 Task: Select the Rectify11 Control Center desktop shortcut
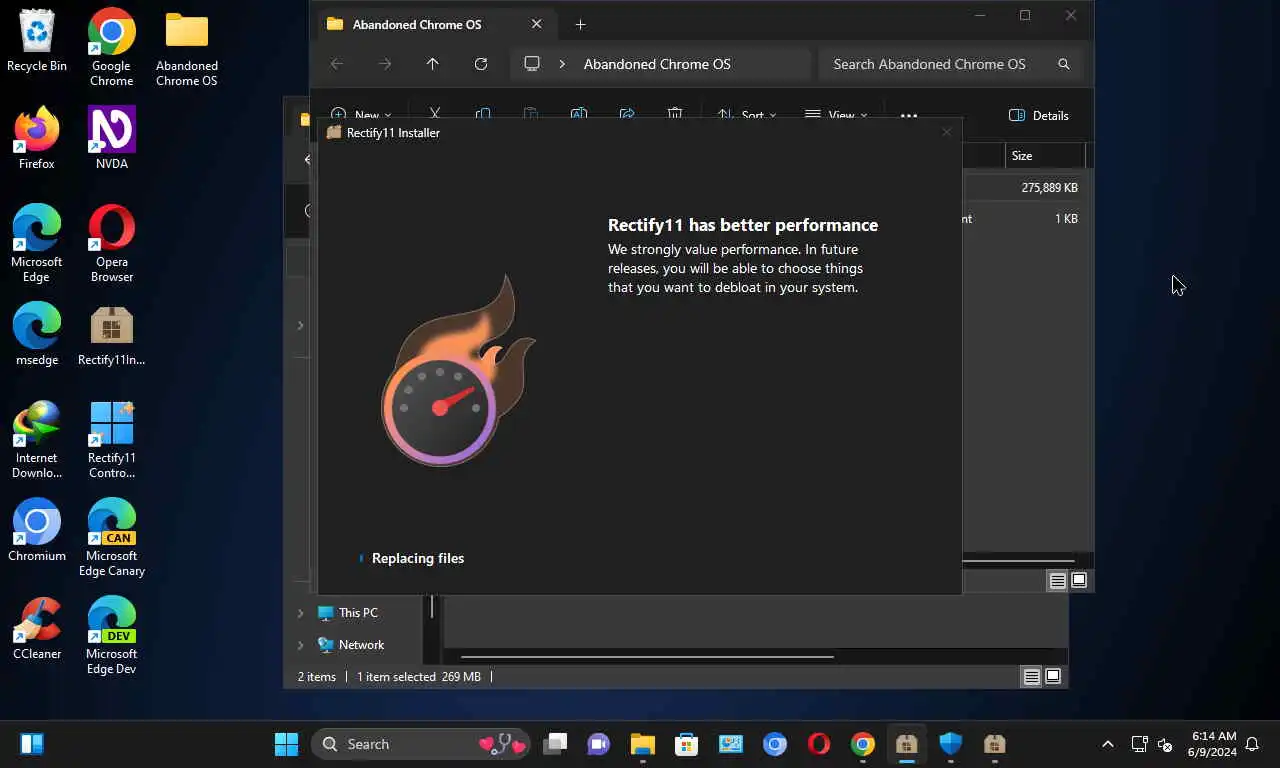112,440
